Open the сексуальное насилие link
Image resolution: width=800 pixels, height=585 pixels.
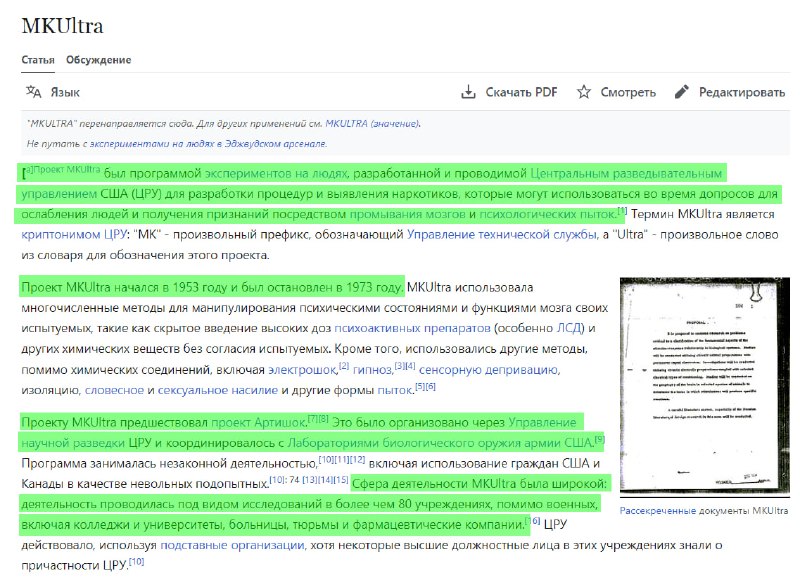[x=218, y=390]
